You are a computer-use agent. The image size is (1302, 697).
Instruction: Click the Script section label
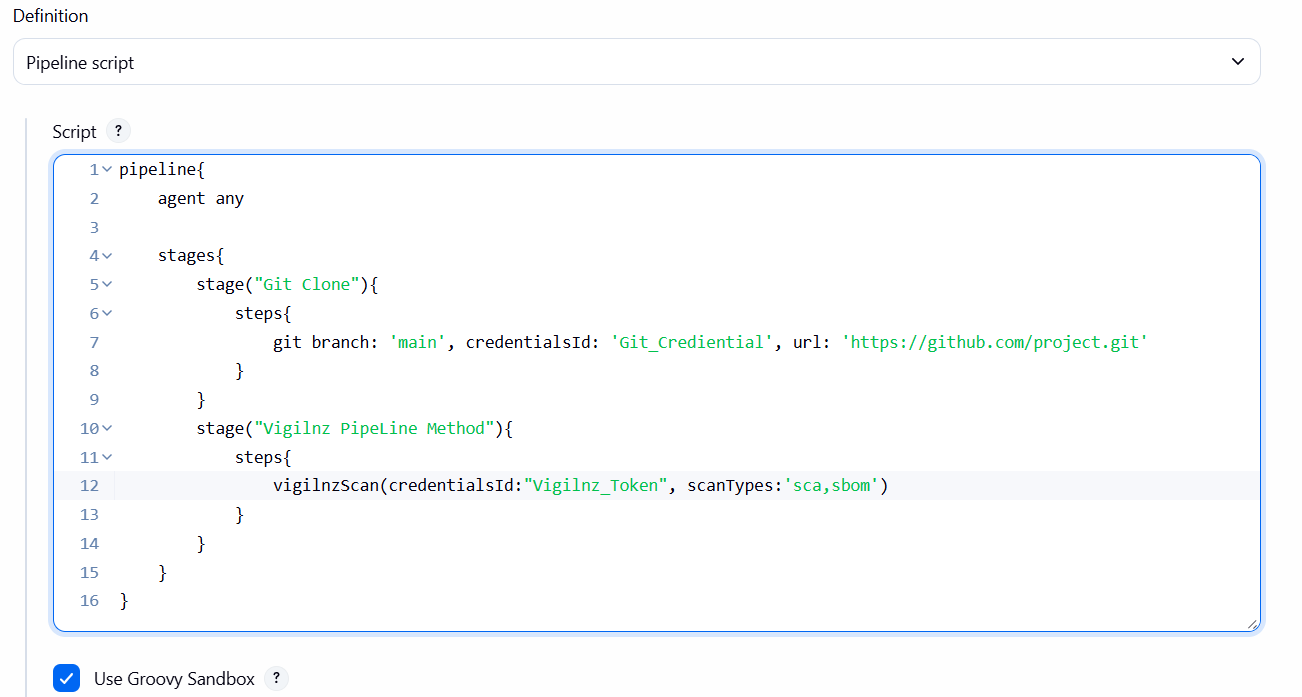click(73, 131)
